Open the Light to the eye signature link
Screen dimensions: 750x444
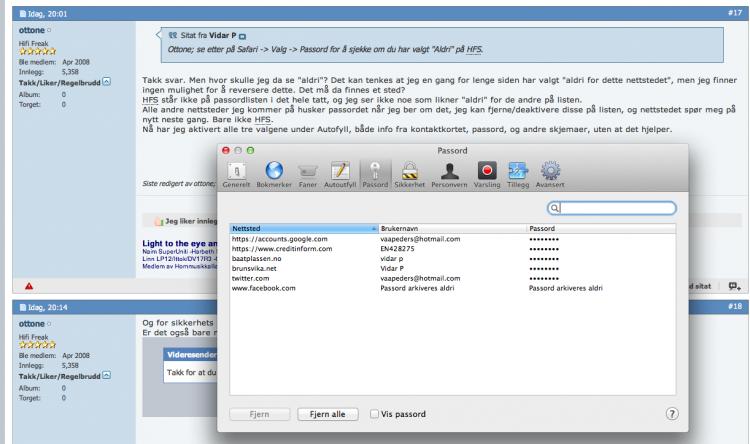click(x=179, y=244)
